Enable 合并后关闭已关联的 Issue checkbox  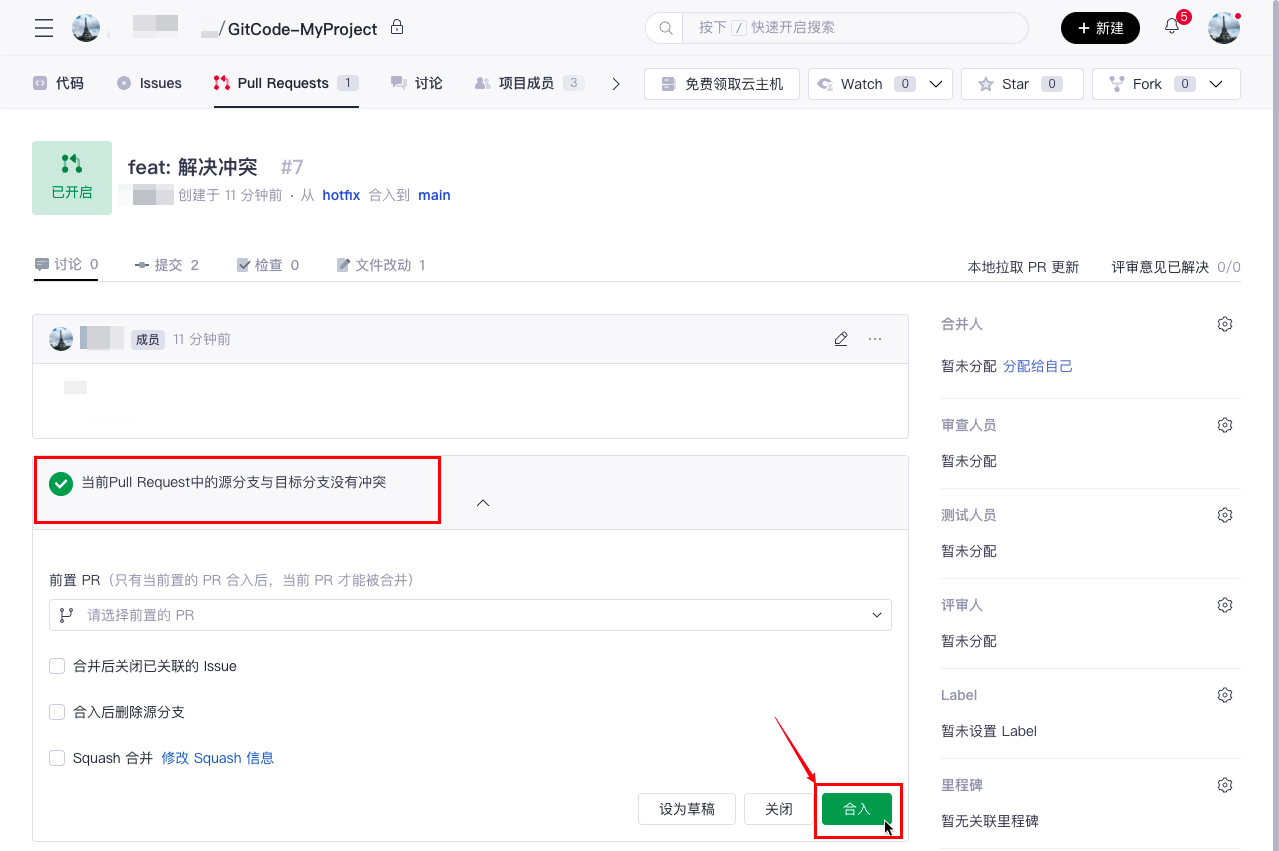point(57,666)
